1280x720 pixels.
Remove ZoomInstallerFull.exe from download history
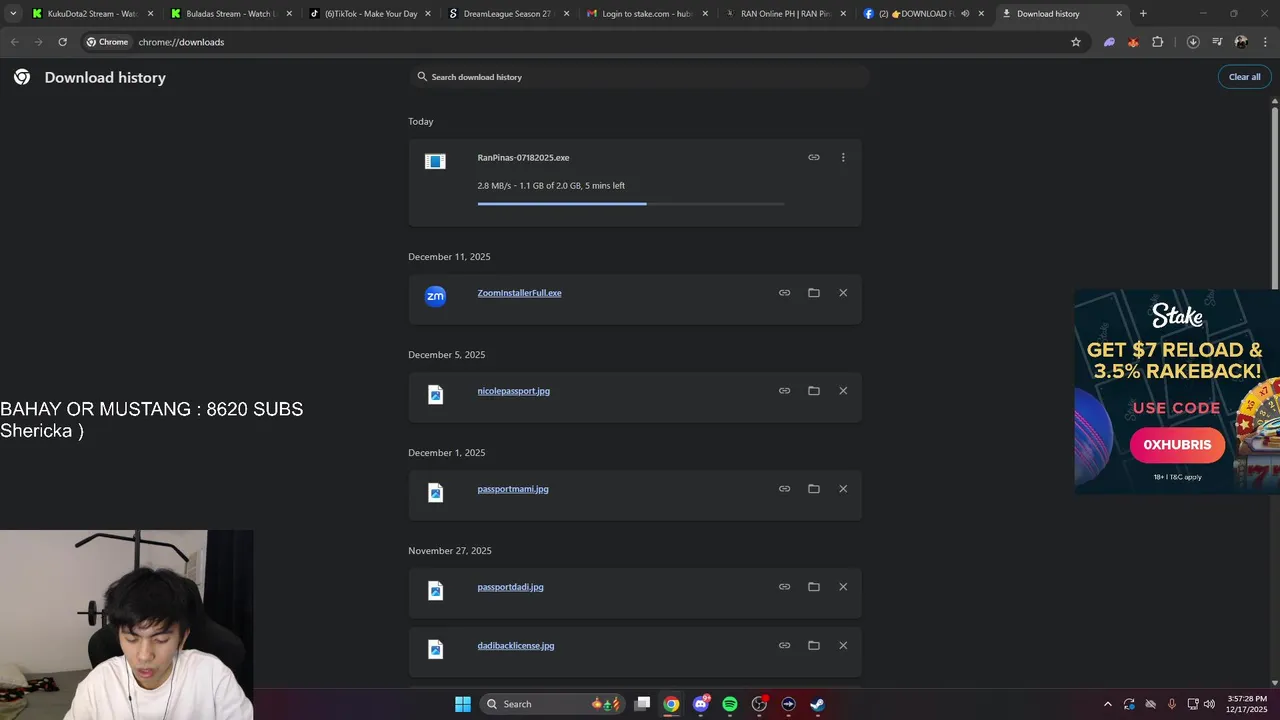point(843,293)
